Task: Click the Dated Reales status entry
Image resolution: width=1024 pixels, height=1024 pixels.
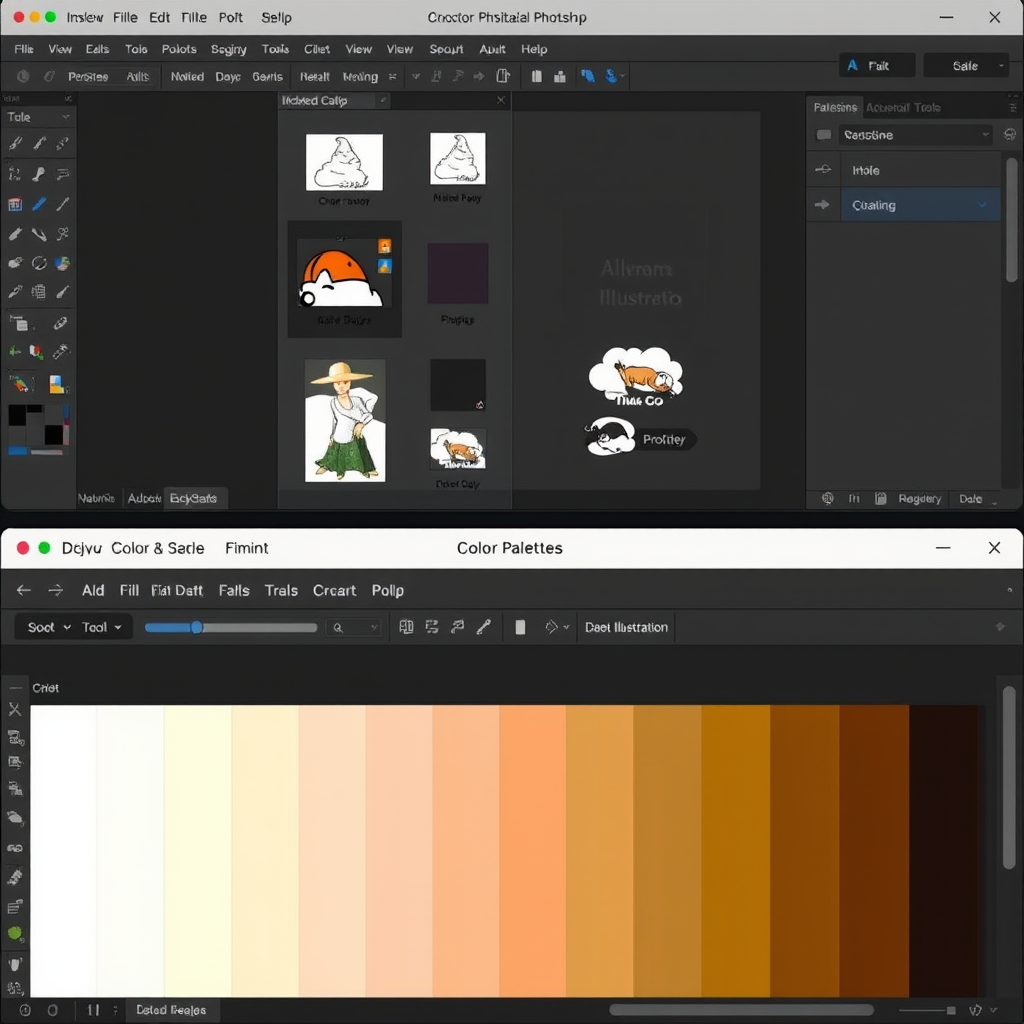Action: point(171,1010)
